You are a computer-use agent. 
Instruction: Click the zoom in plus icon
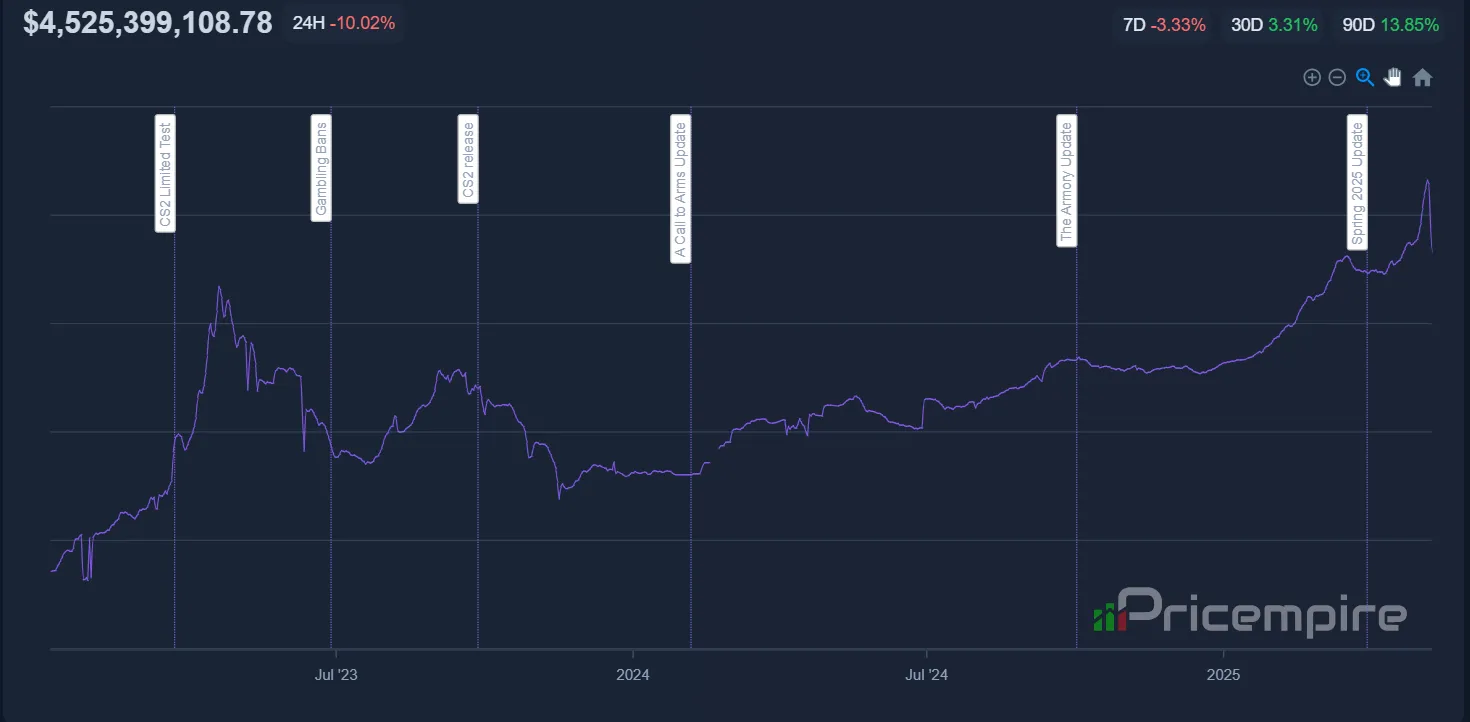1312,77
